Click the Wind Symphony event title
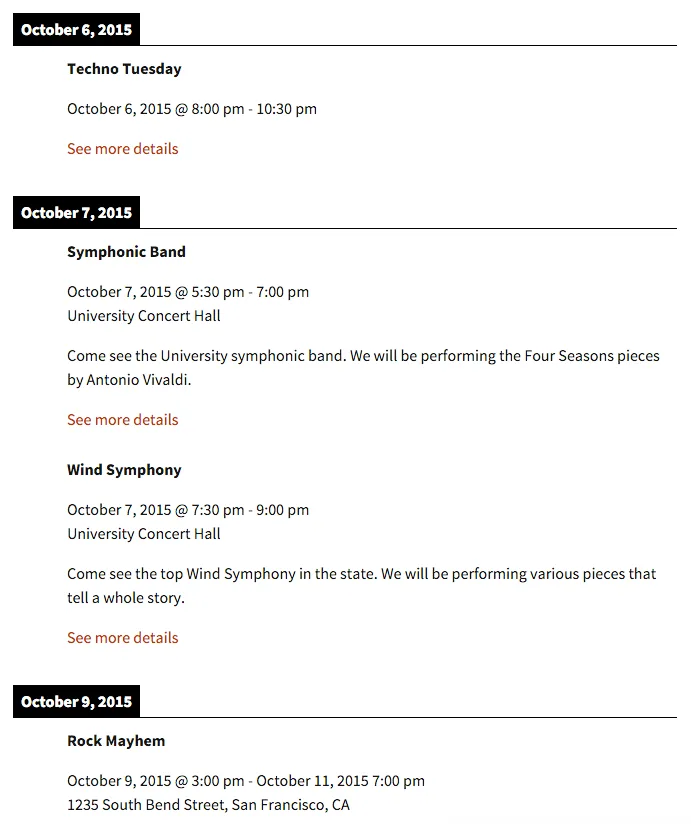Image resolution: width=691 pixels, height=824 pixels. coord(124,470)
